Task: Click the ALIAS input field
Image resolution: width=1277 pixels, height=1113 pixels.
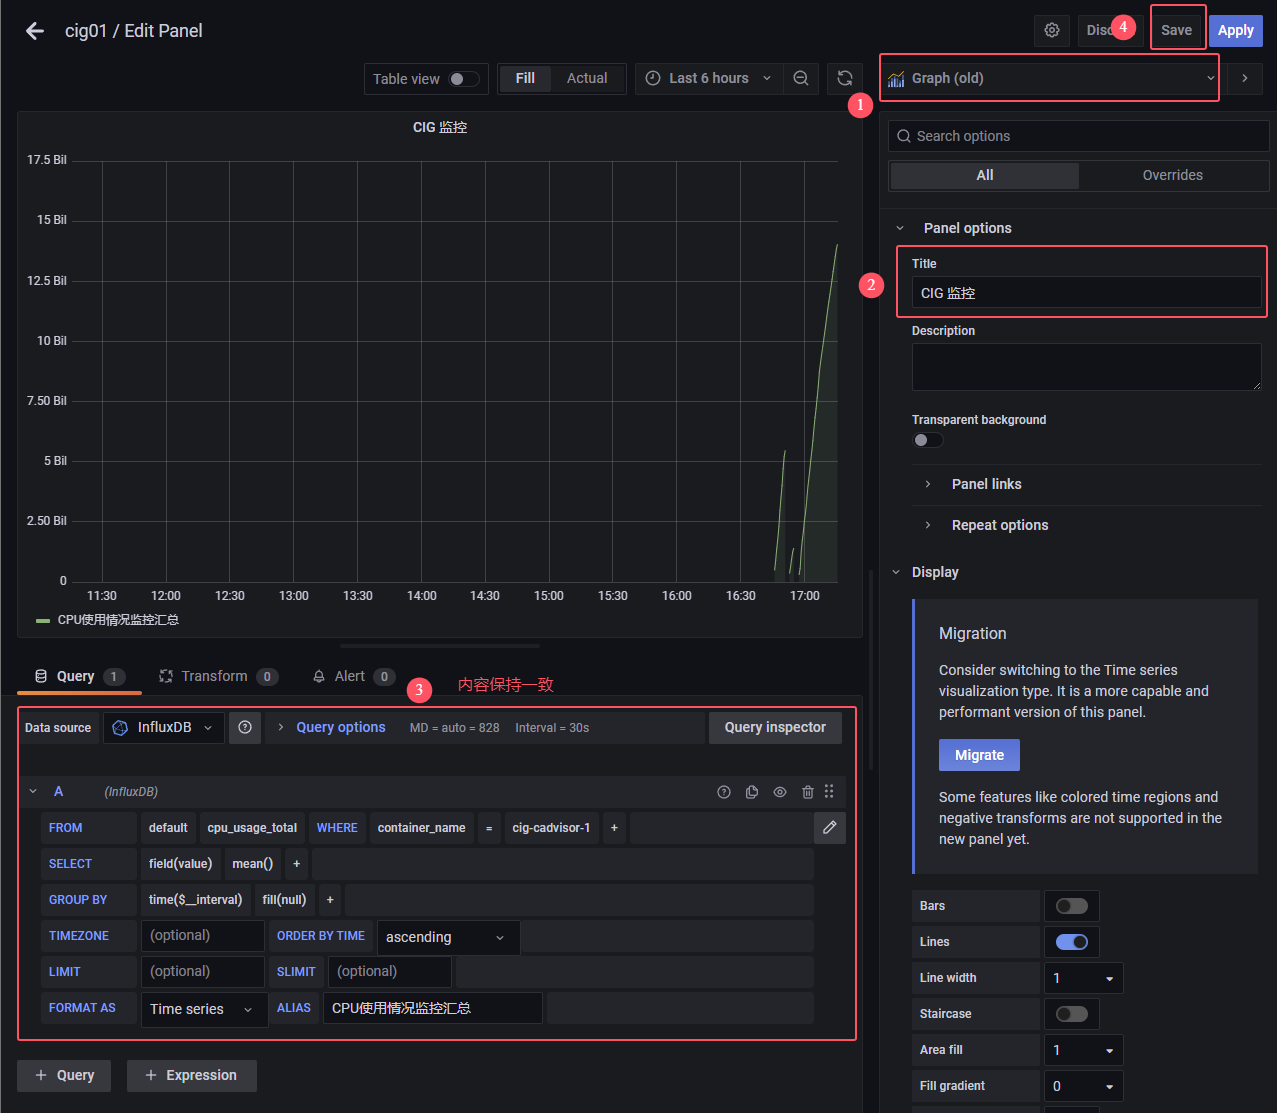Action: 432,1008
